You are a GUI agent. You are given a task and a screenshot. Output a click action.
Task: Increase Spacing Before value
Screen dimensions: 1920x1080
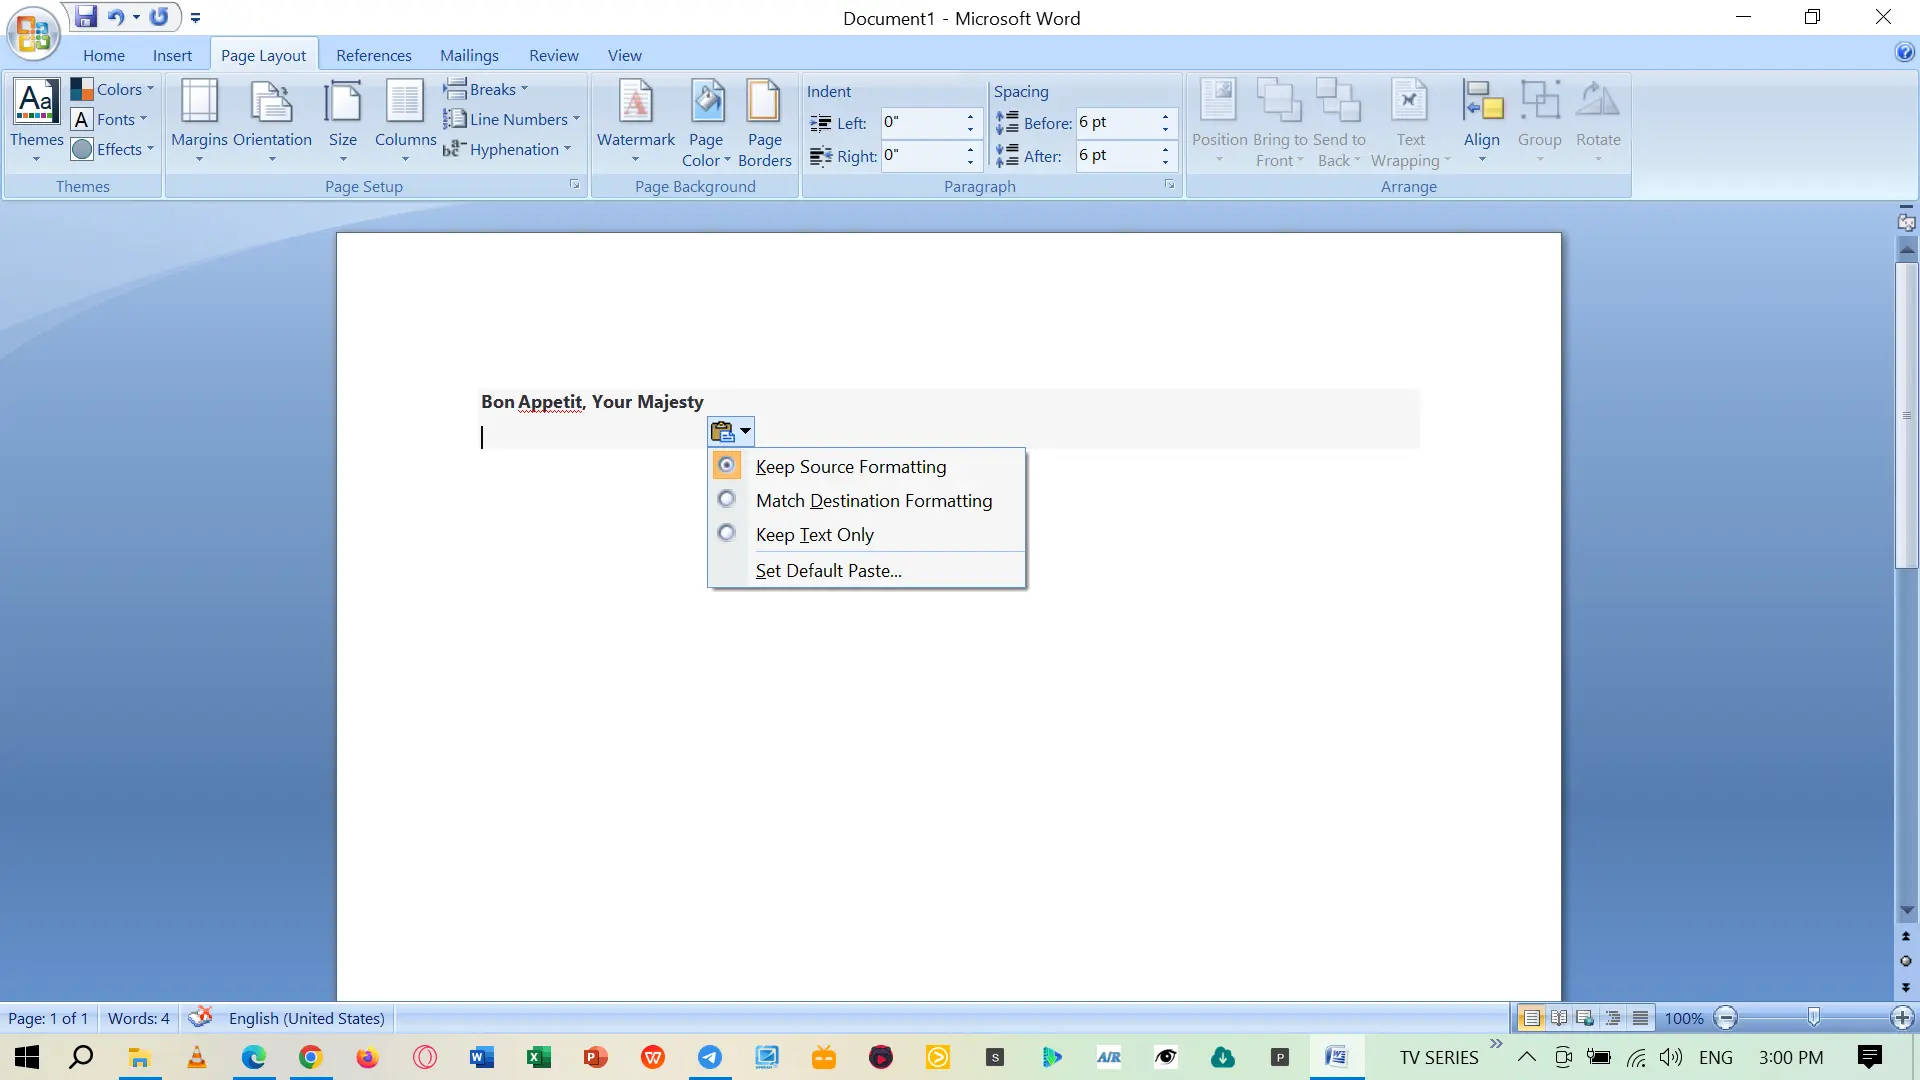(1166, 116)
